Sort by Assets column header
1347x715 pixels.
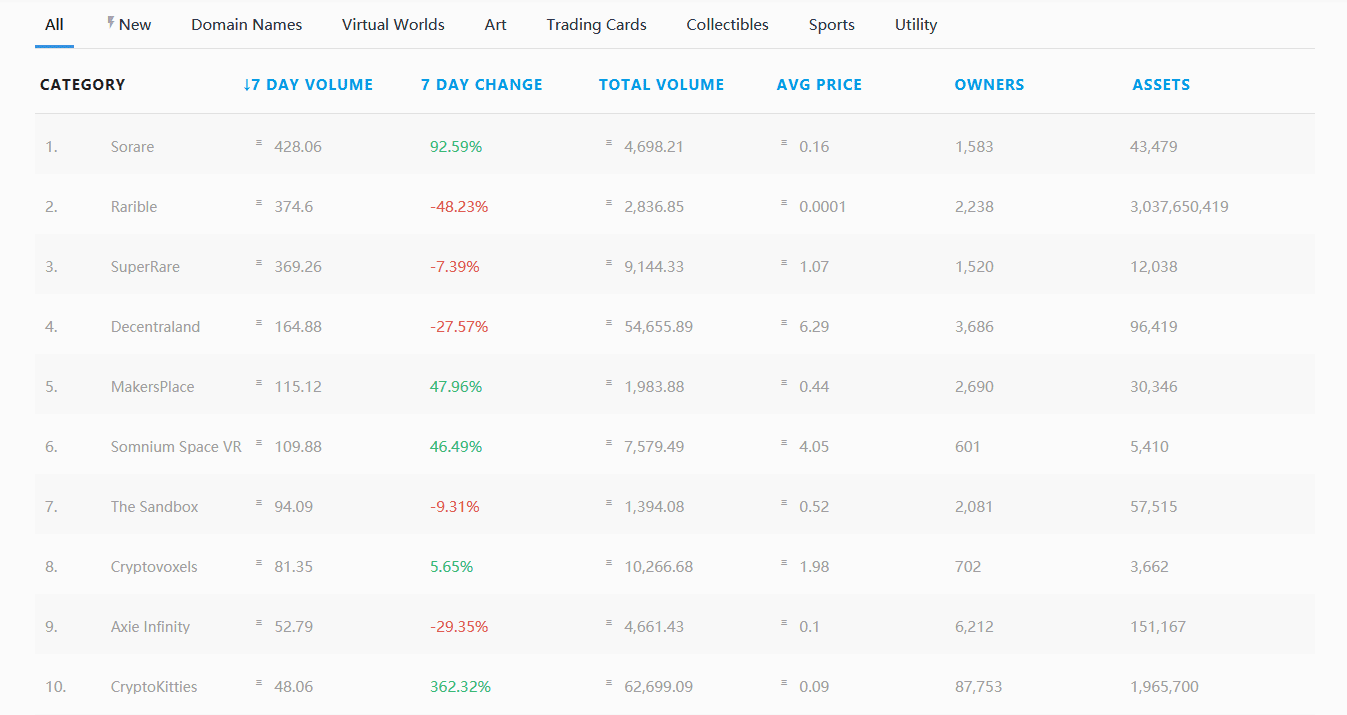tap(1161, 85)
